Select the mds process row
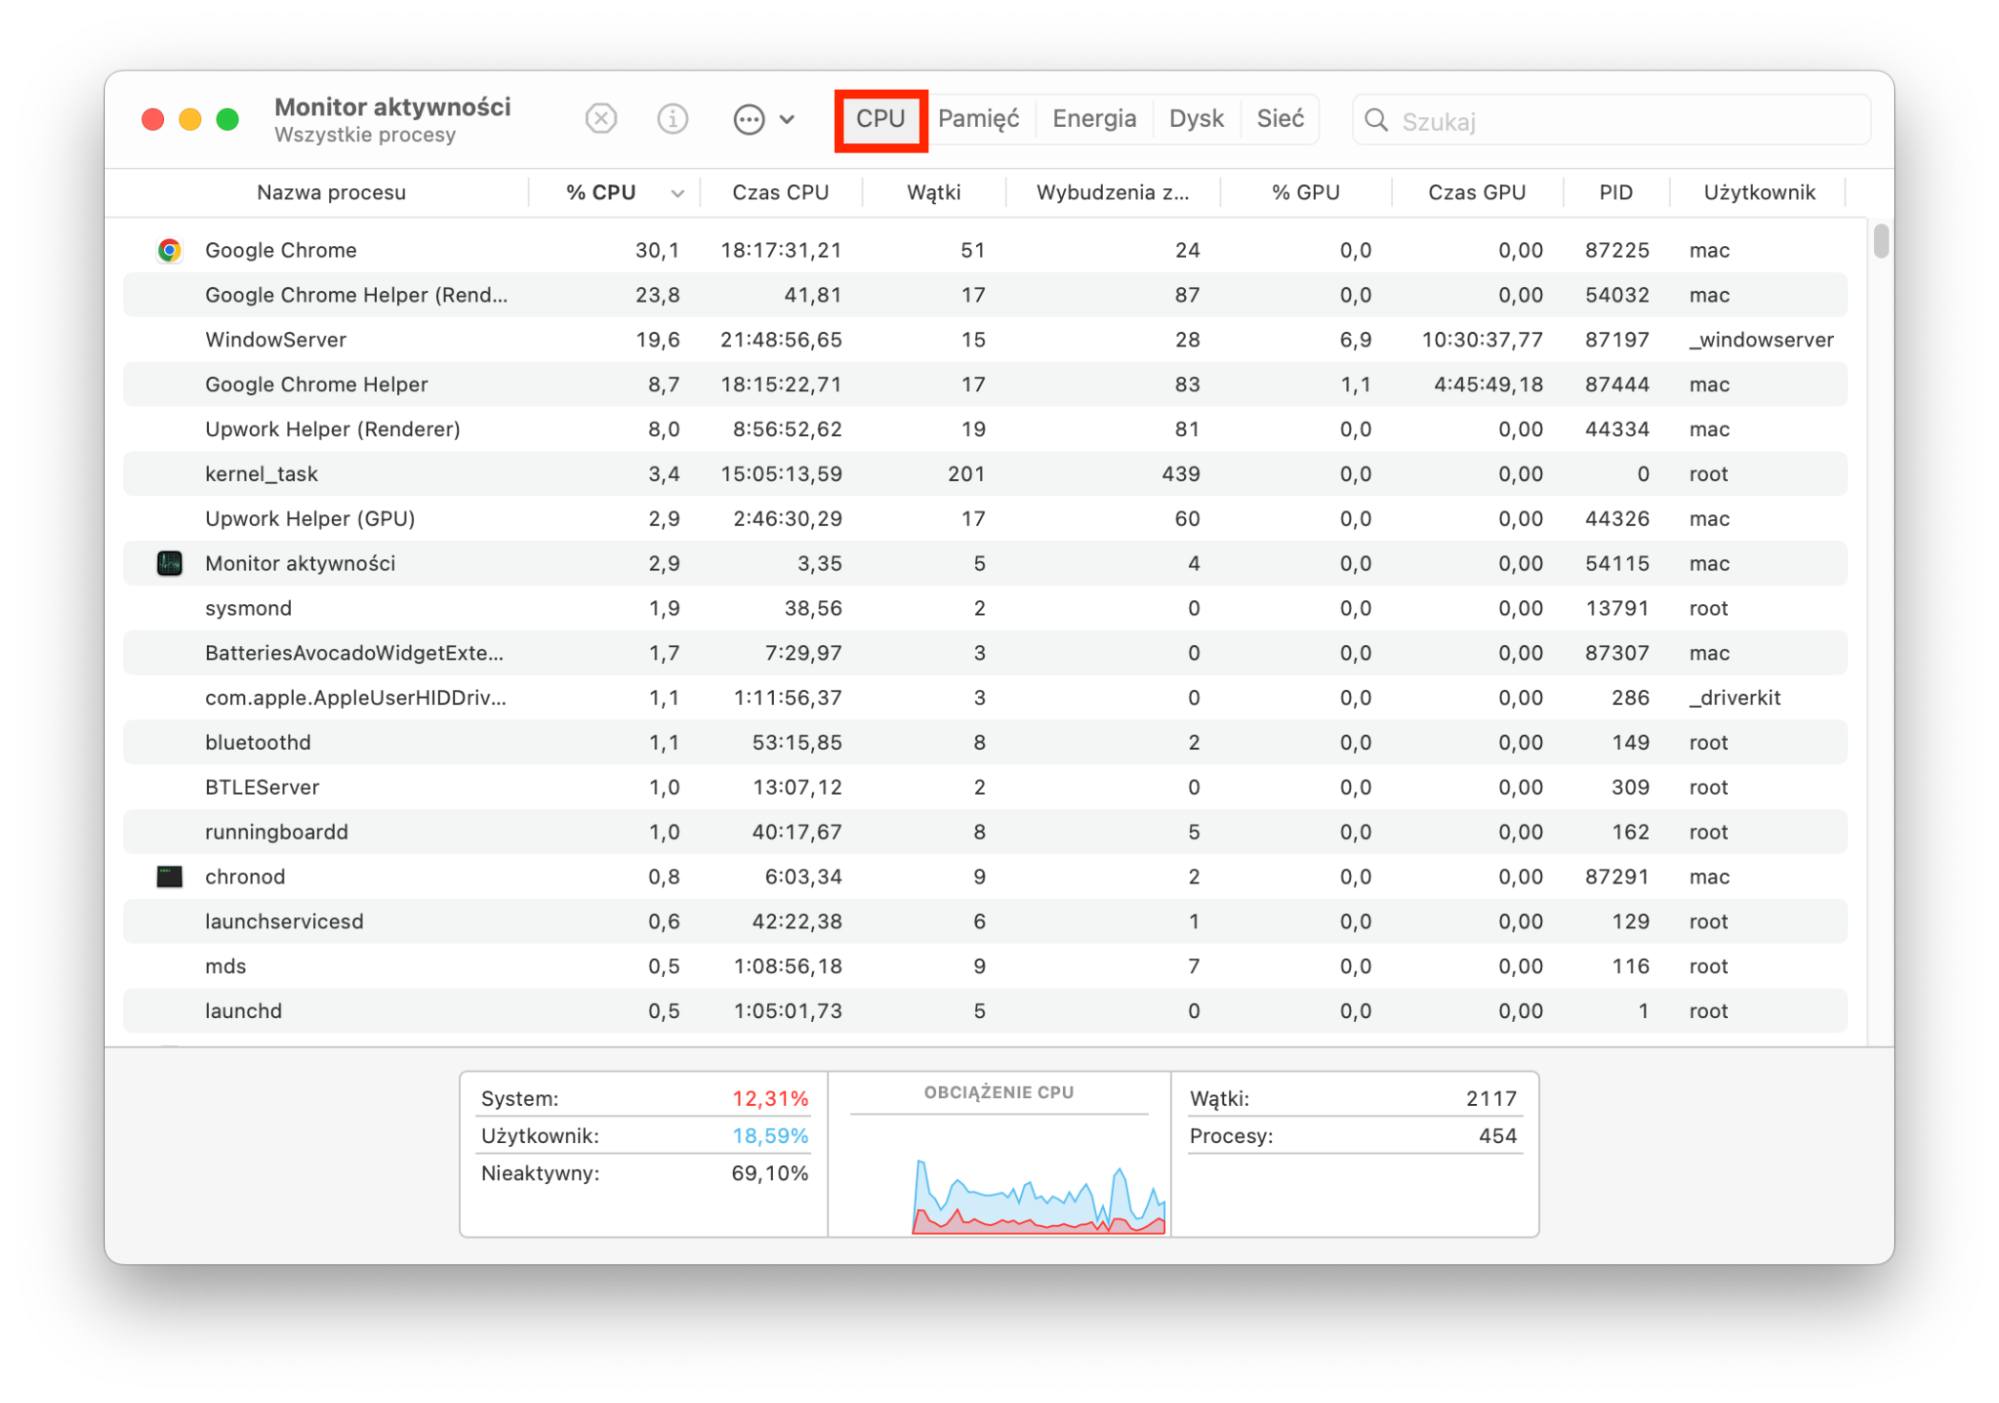The height and width of the screenshot is (1403, 1999). 985,966
